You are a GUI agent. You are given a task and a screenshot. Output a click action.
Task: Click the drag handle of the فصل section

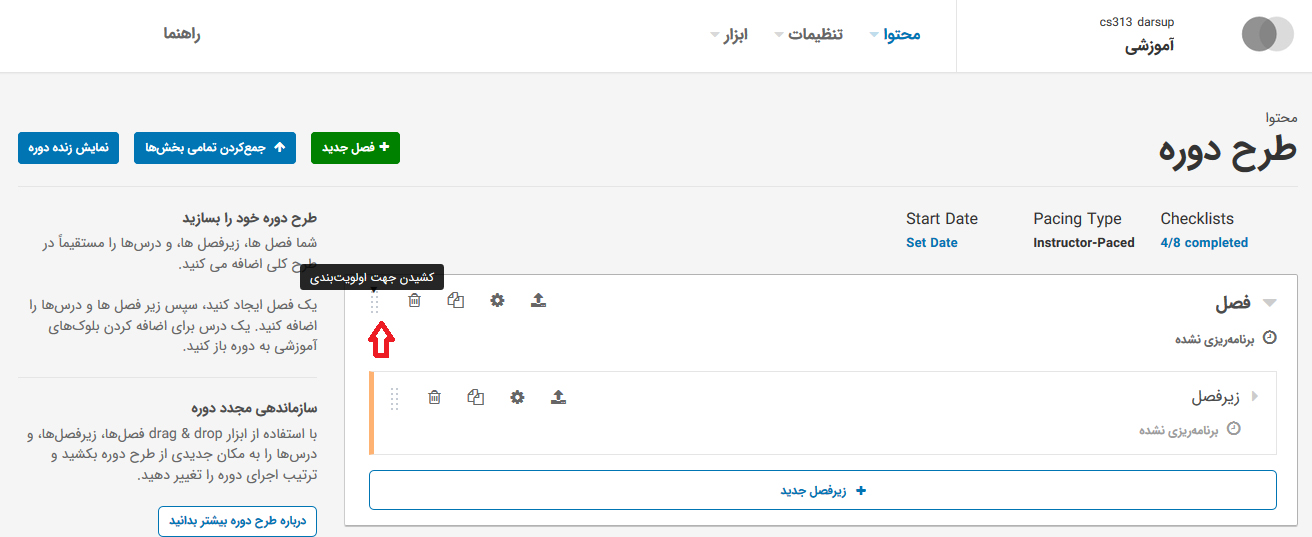pos(376,303)
